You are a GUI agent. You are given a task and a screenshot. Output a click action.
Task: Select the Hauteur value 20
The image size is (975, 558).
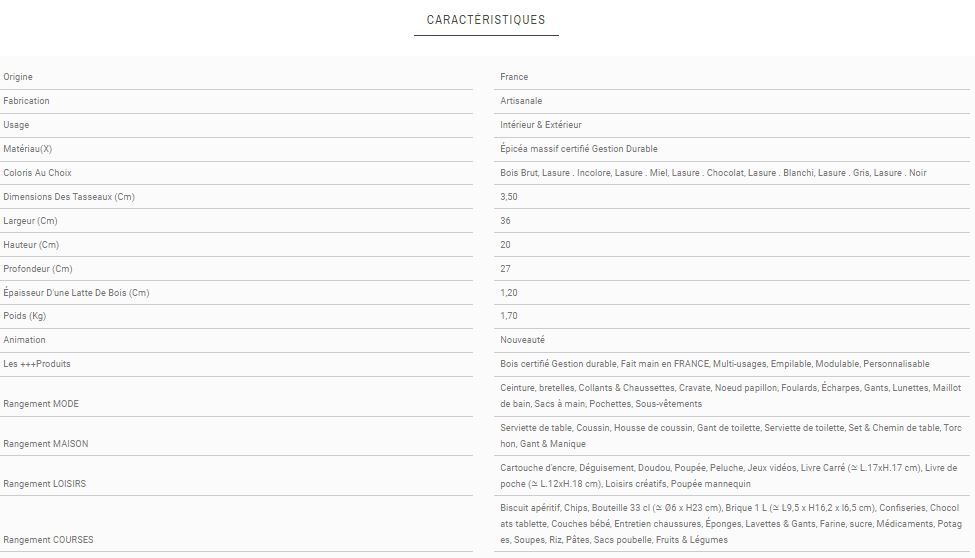(505, 245)
